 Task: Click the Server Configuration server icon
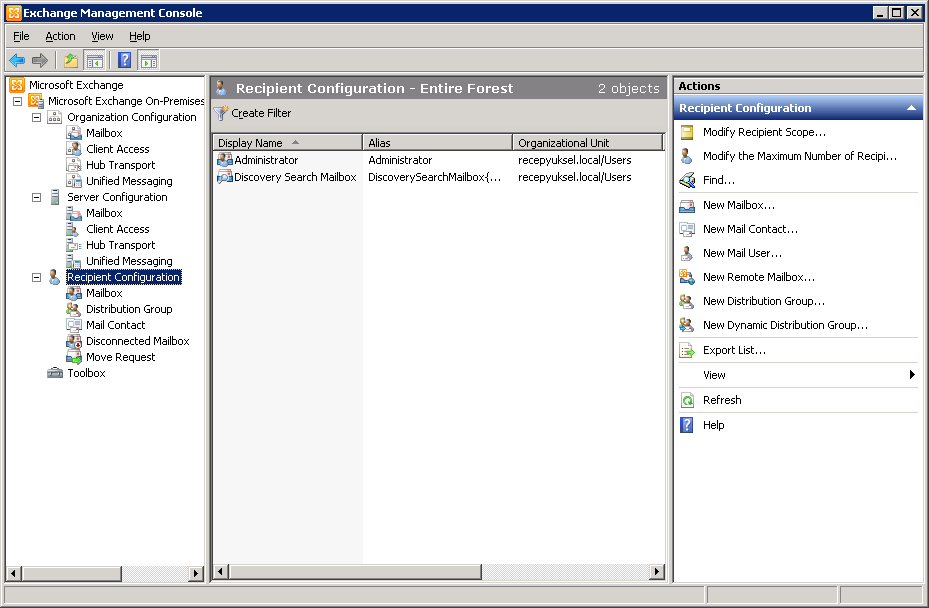[x=55, y=197]
